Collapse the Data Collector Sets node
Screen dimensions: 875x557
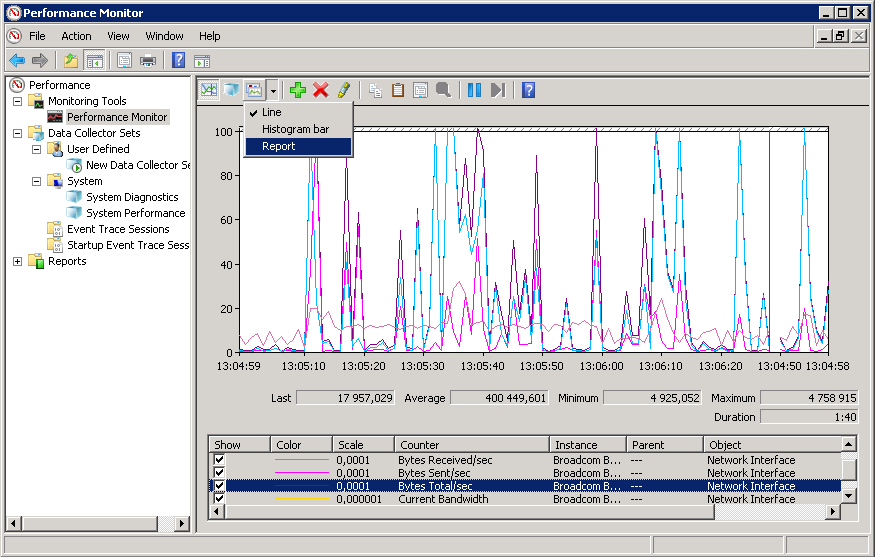pos(18,133)
